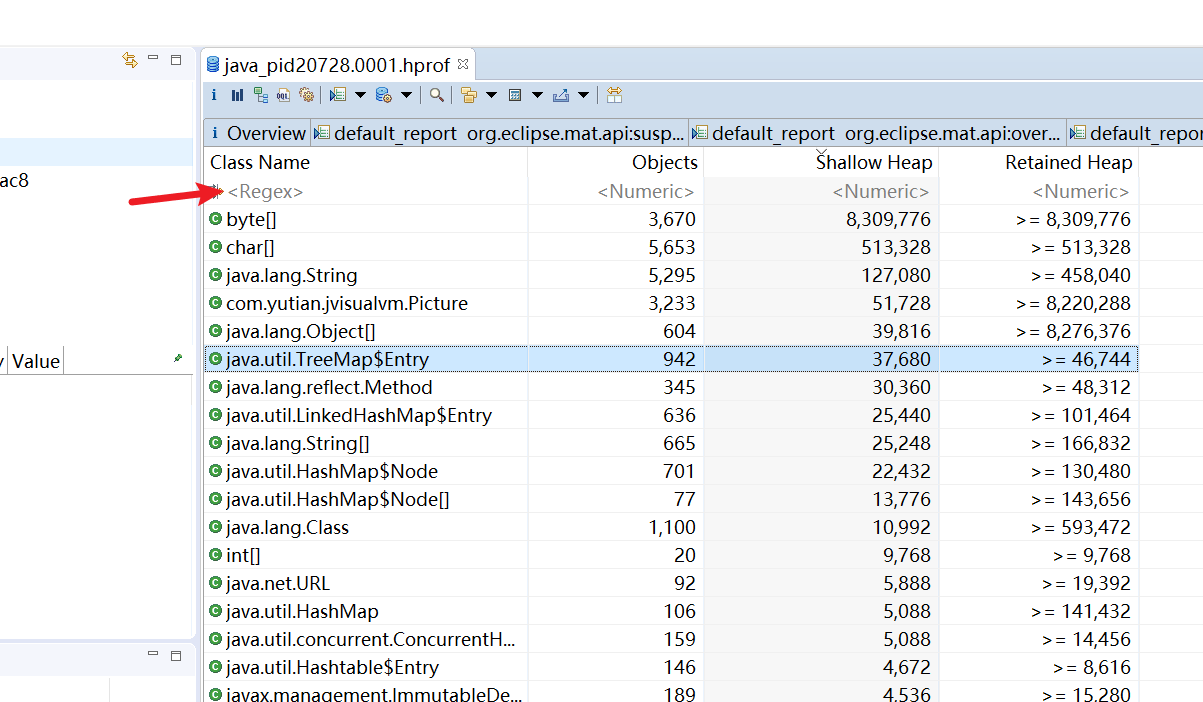1203x702 pixels.
Task: Select the java_pid20728.0001.hprof editor tab
Action: coord(336,65)
